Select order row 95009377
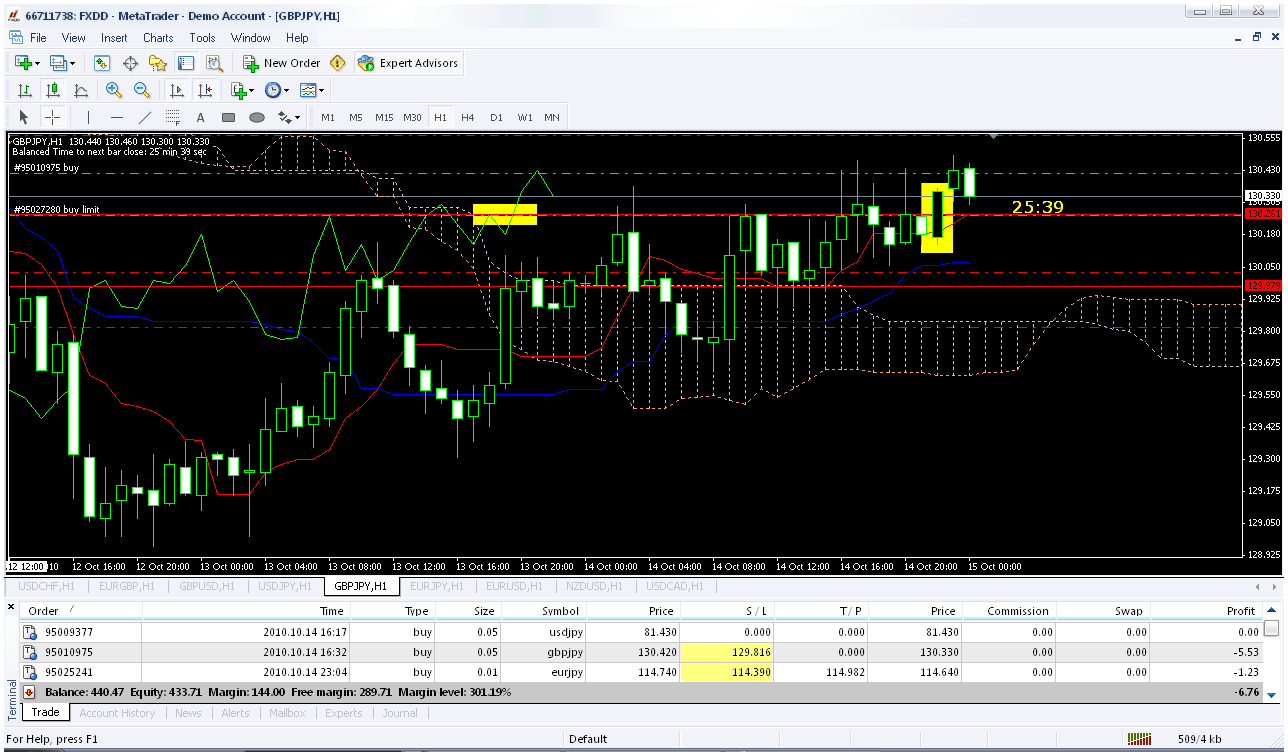Viewport: 1288px width, 752px height. point(640,632)
